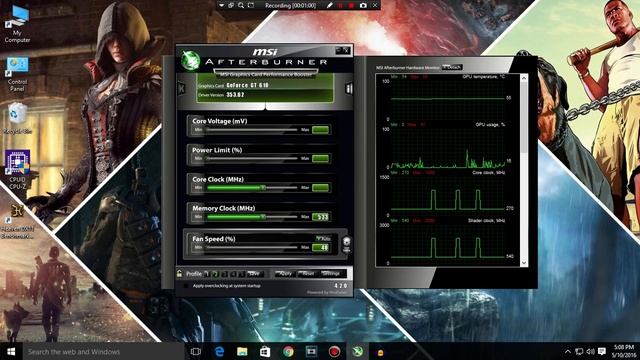Minimize the Afterburner window
Viewport: 640px width, 360px height.
[339, 50]
